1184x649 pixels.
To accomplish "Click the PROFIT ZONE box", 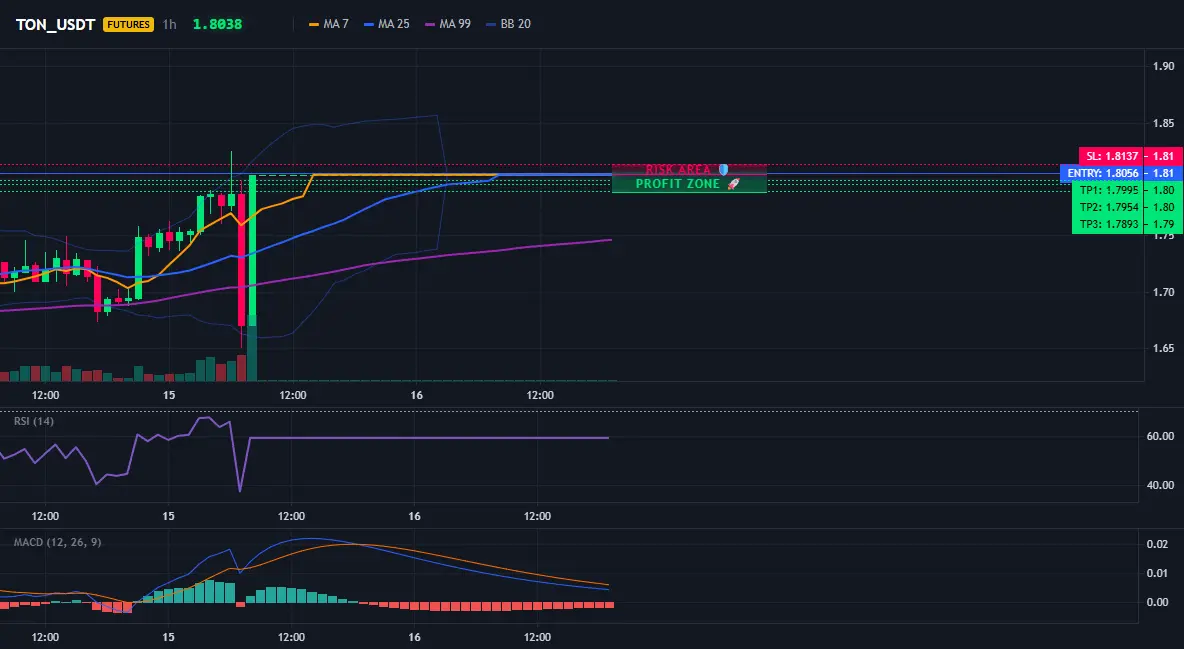I will [x=689, y=184].
